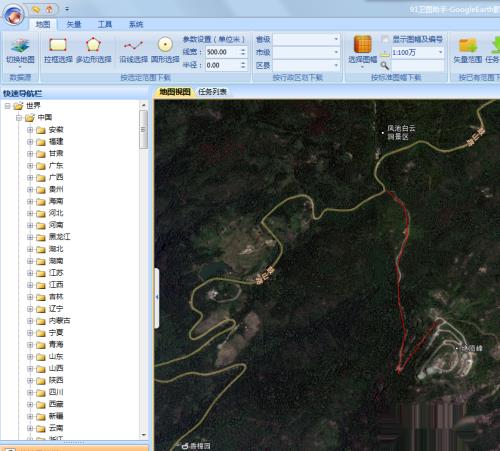The width and height of the screenshot is (500, 451).
Task: Open the 任务列表 tab
Action: tap(212, 92)
